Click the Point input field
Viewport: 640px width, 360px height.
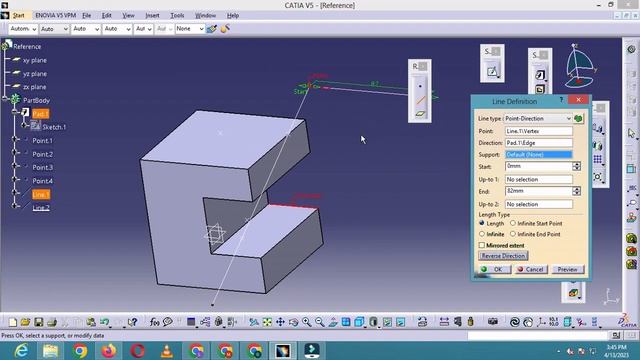538,131
